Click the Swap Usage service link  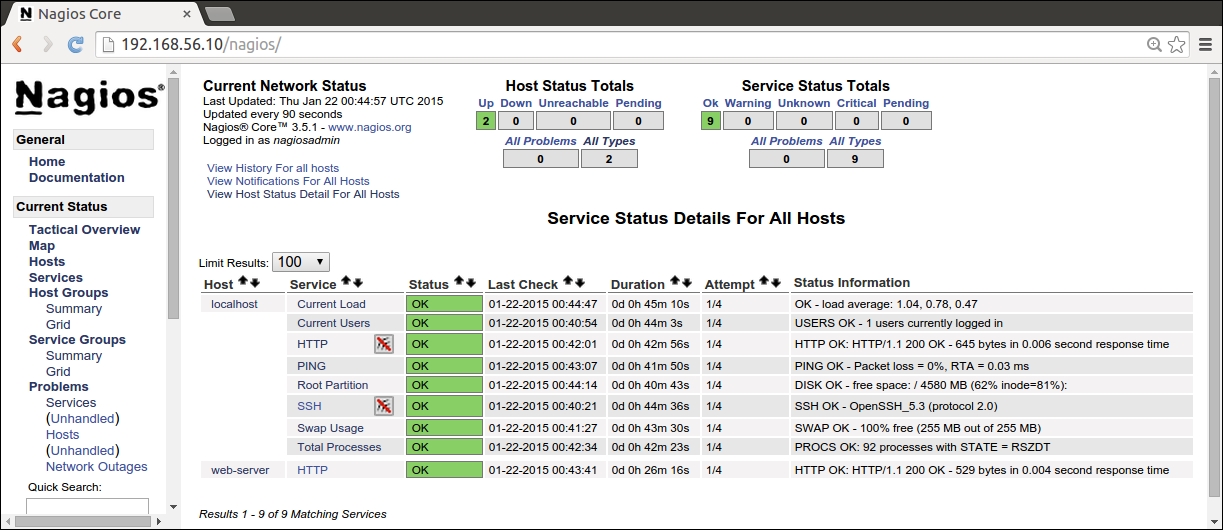click(x=330, y=428)
